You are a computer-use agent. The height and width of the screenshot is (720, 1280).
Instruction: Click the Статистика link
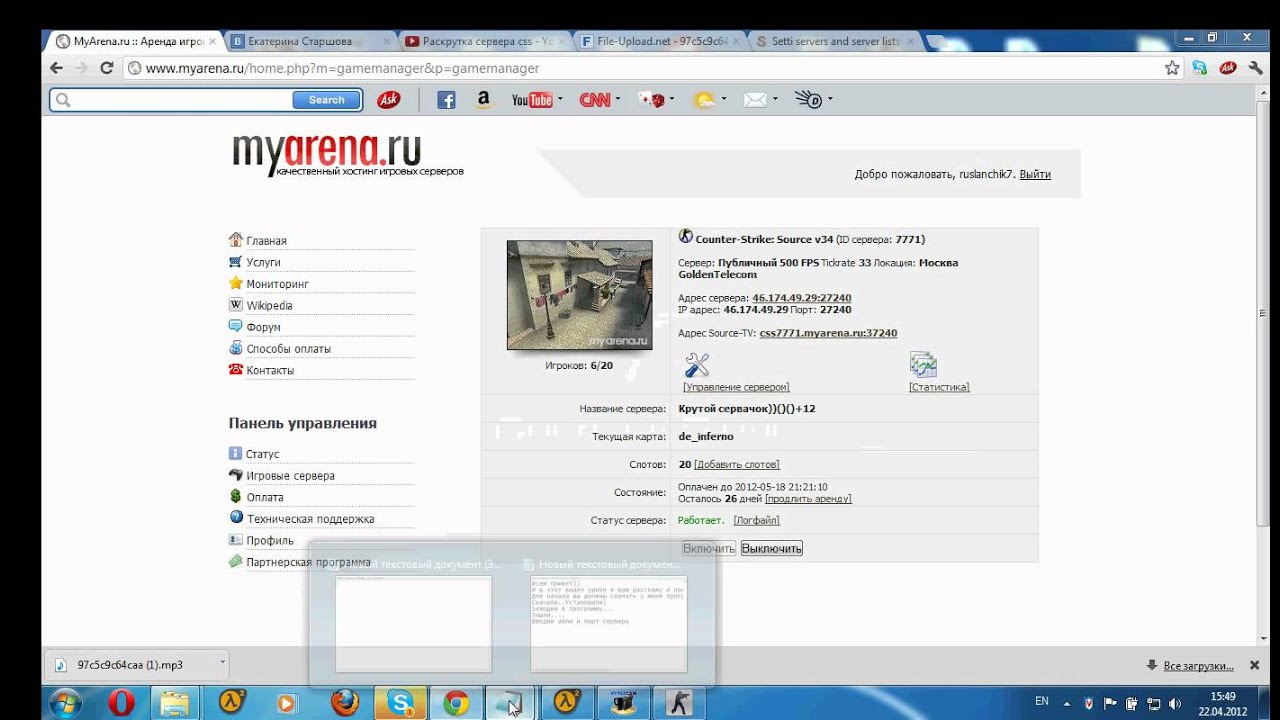939,387
